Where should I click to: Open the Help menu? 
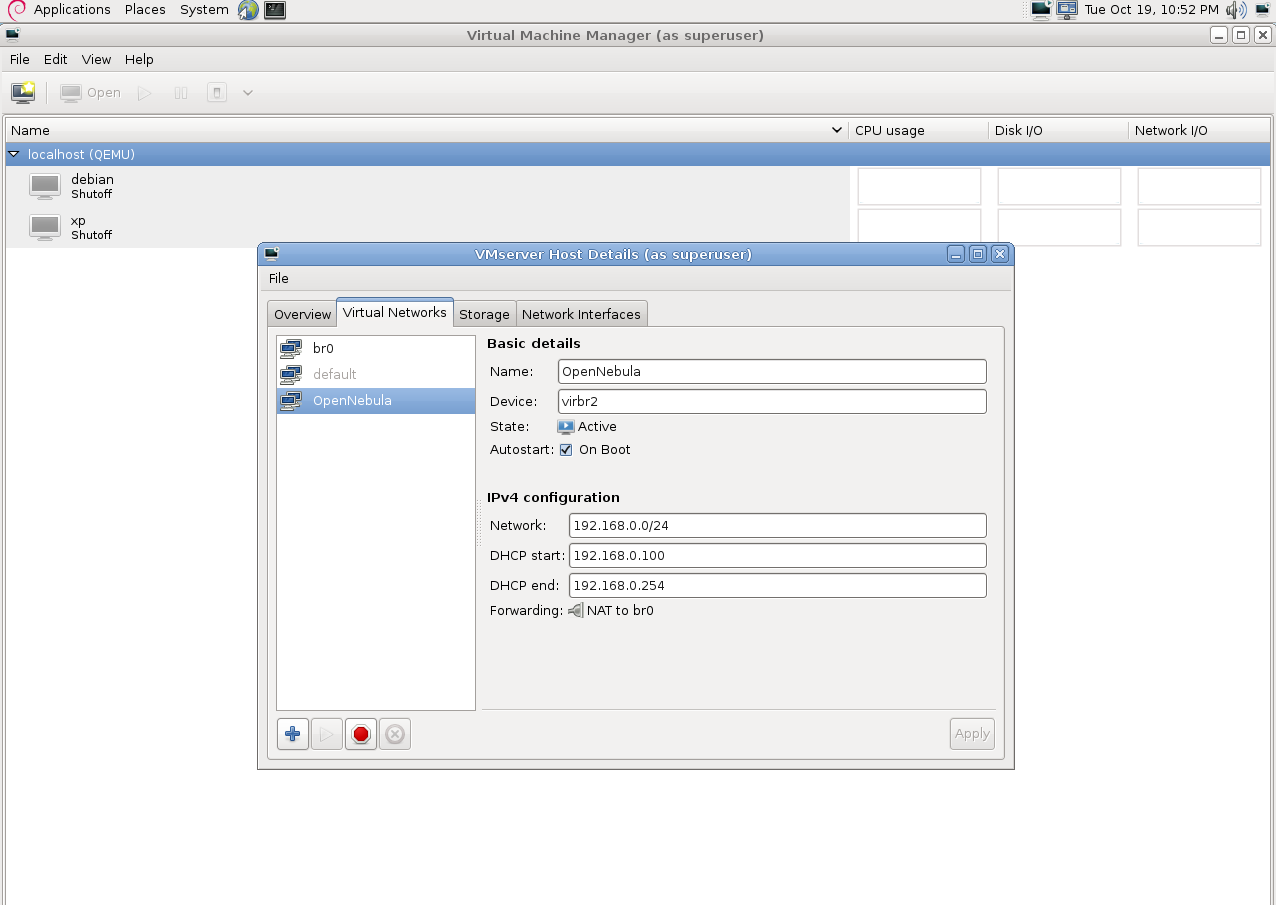pyautogui.click(x=139, y=59)
